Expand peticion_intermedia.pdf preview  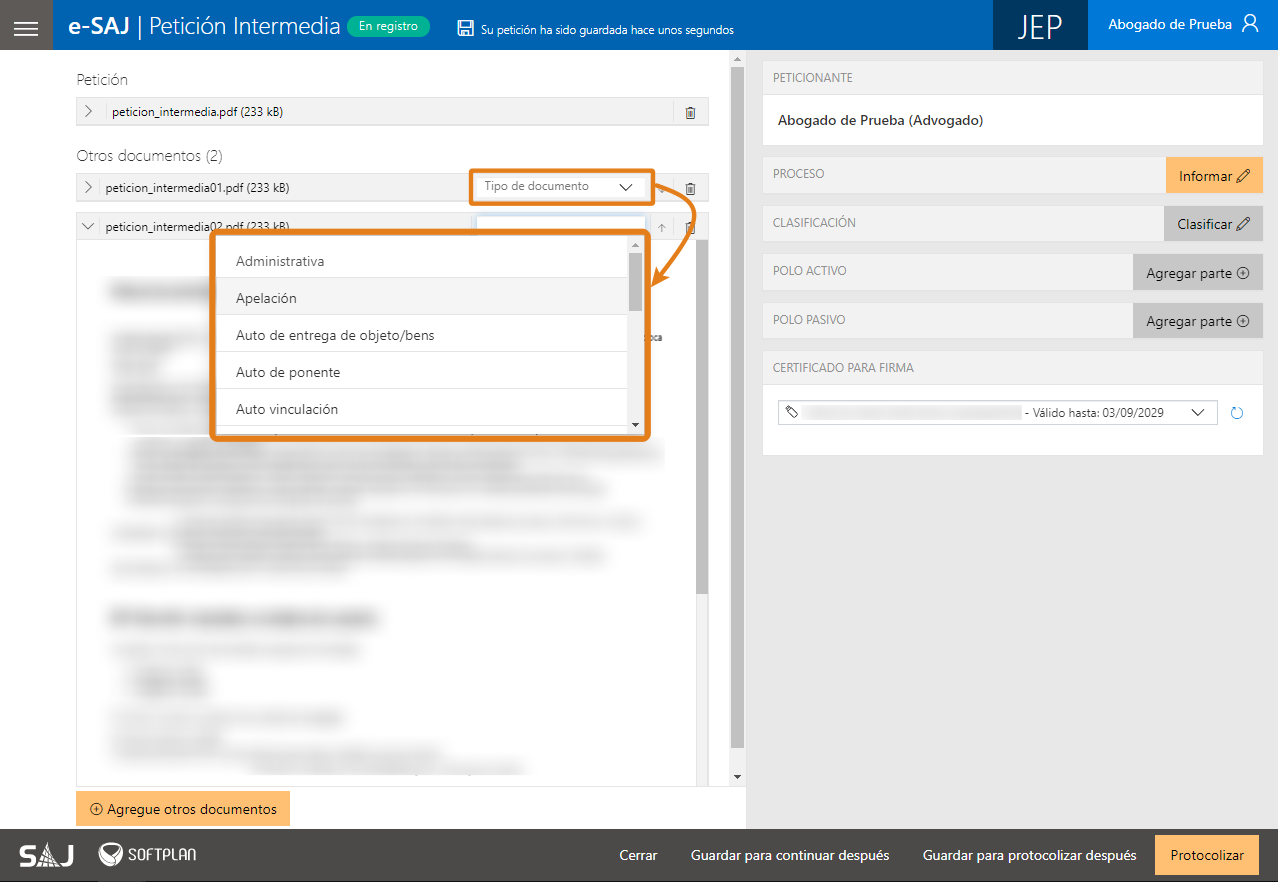pyautogui.click(x=88, y=111)
